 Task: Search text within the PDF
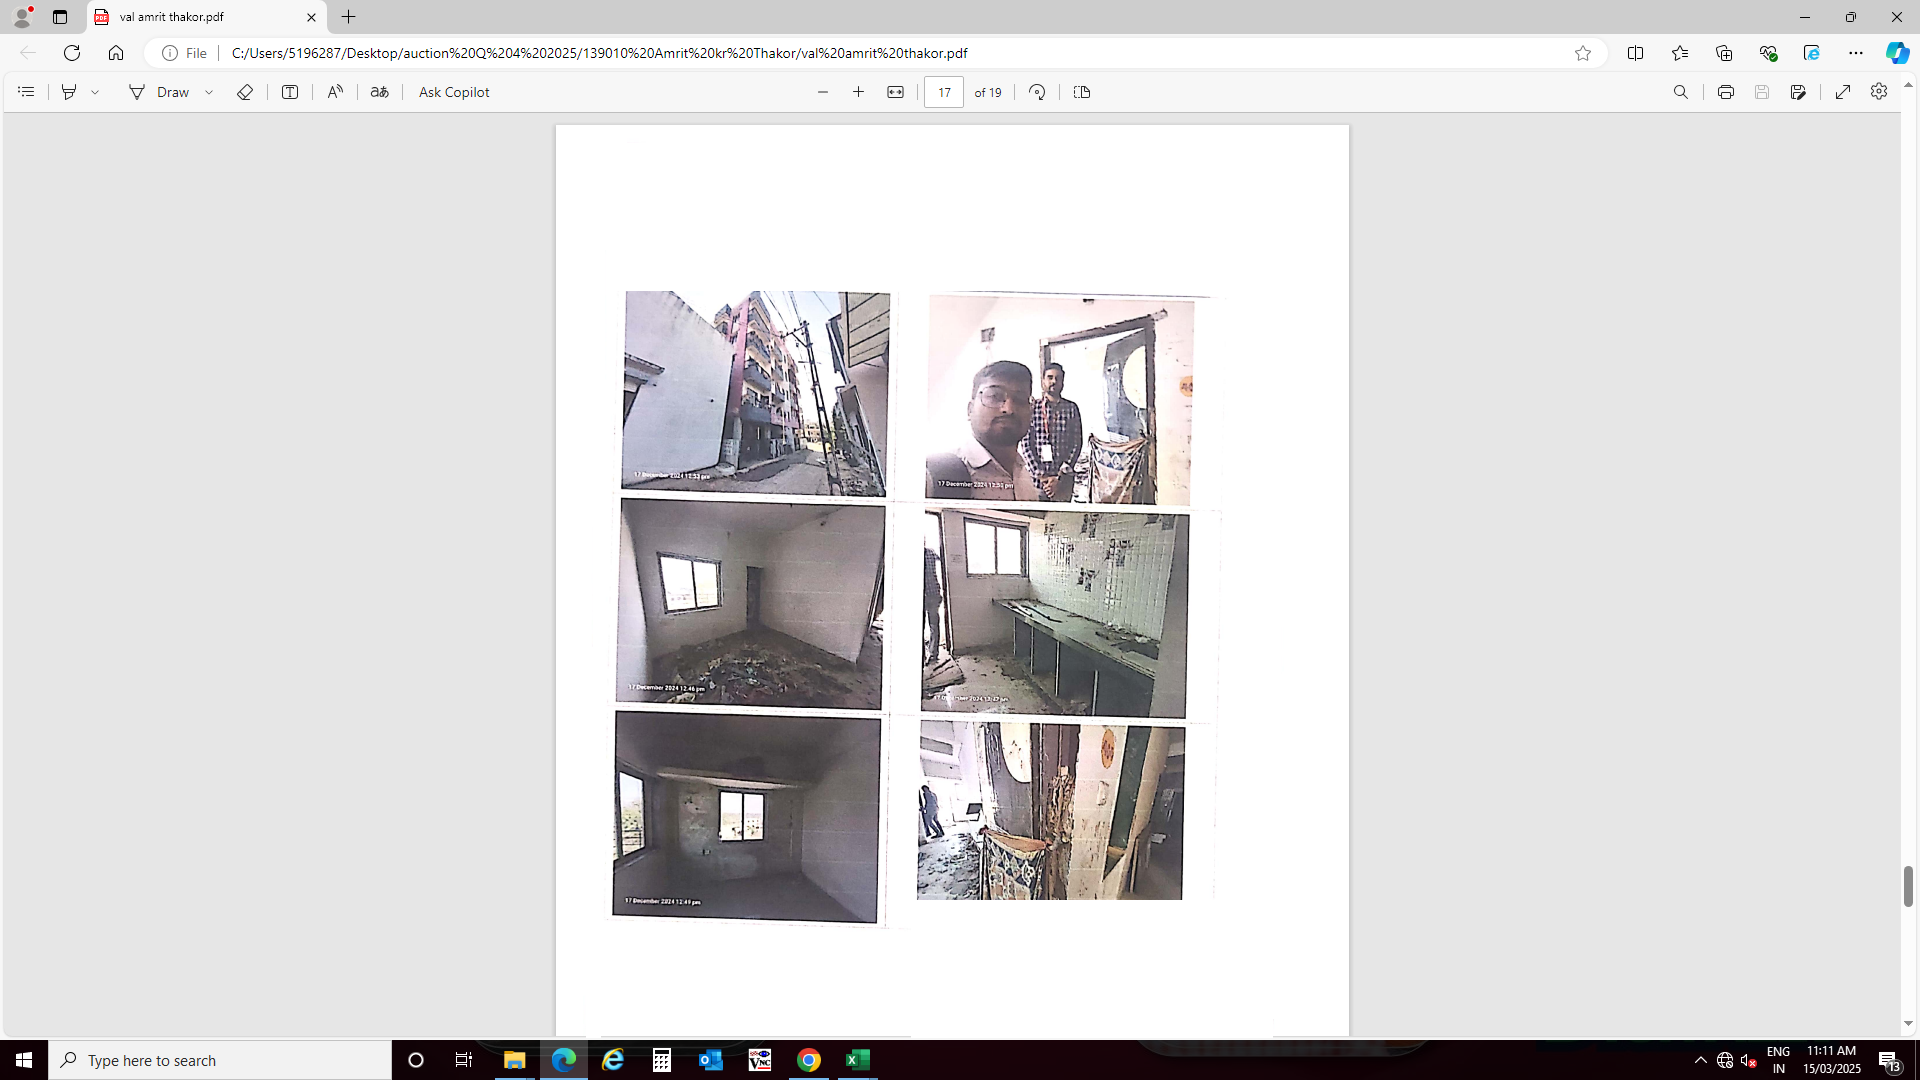[x=1681, y=92]
